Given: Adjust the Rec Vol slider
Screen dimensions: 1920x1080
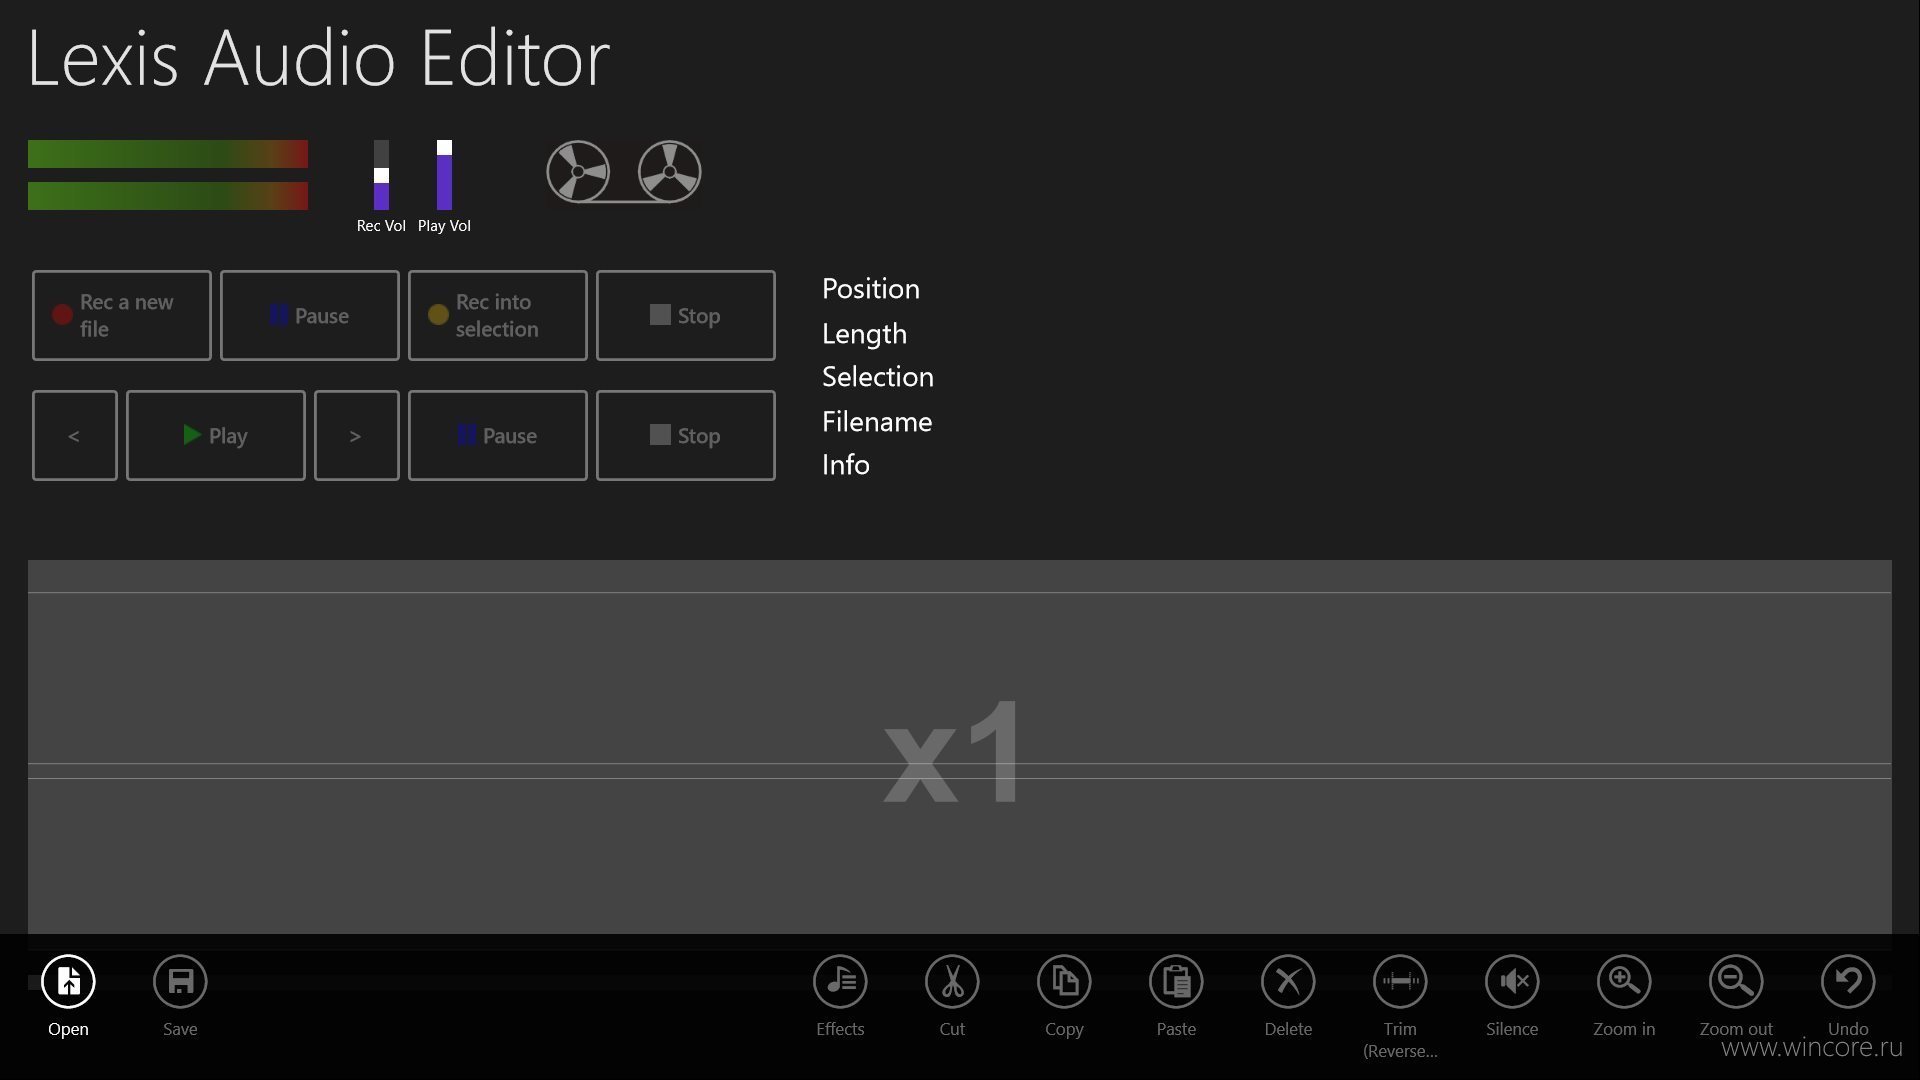Looking at the screenshot, I should [x=381, y=175].
